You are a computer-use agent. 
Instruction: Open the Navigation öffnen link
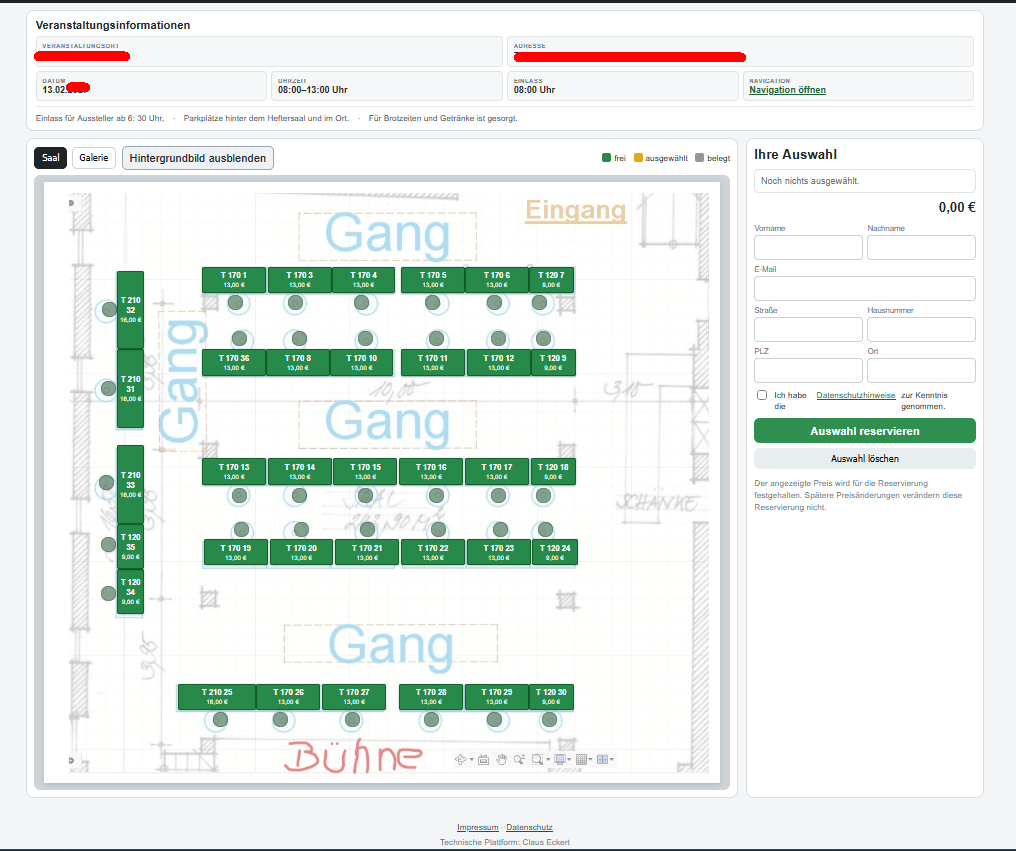pyautogui.click(x=787, y=90)
